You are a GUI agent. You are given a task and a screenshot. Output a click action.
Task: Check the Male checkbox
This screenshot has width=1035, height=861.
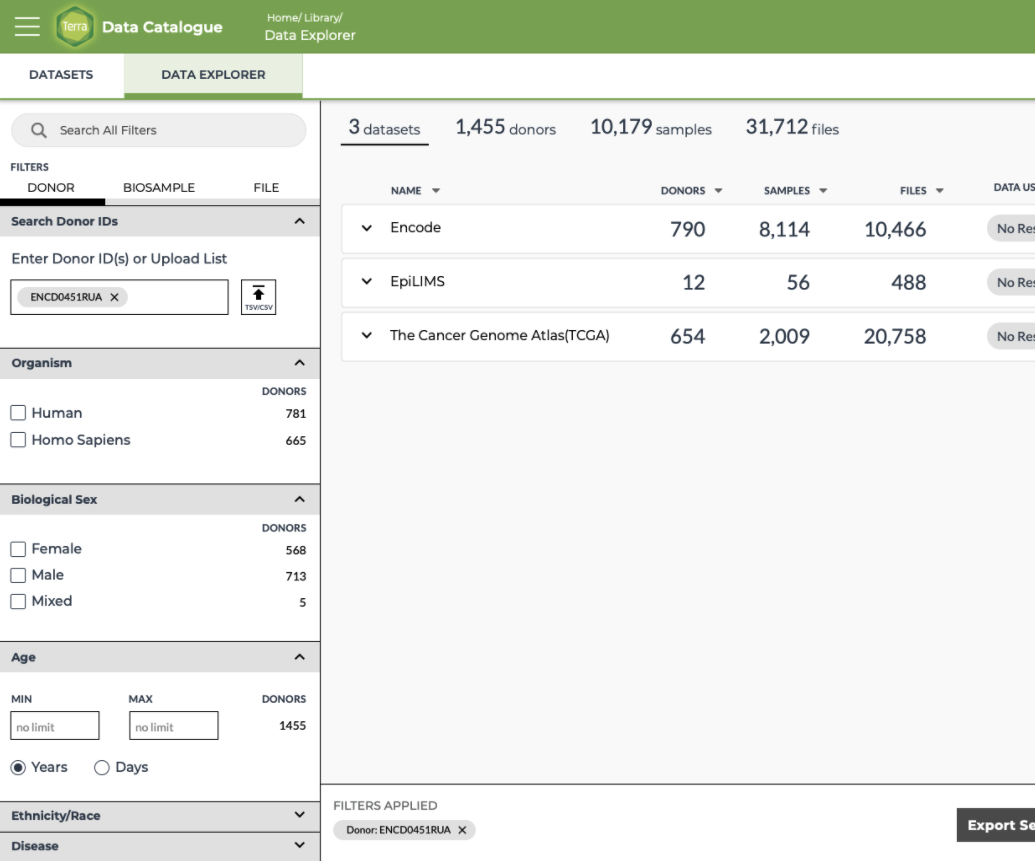(x=18, y=575)
